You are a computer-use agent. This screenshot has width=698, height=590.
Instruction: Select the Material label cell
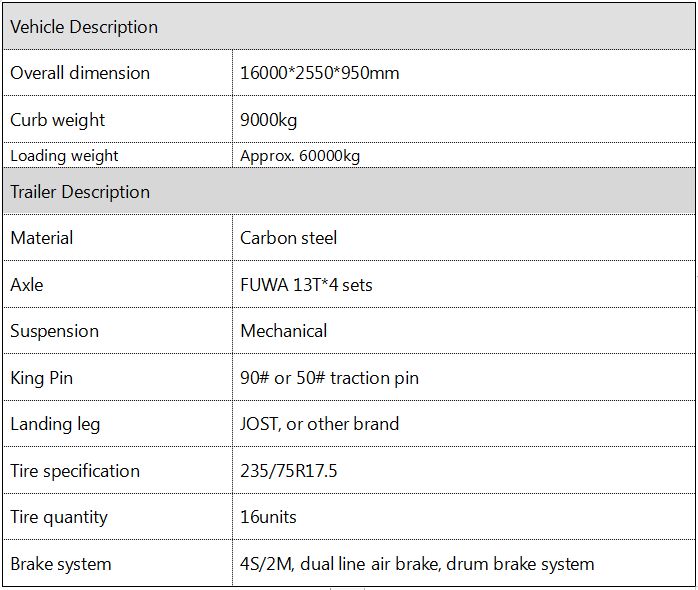point(118,238)
